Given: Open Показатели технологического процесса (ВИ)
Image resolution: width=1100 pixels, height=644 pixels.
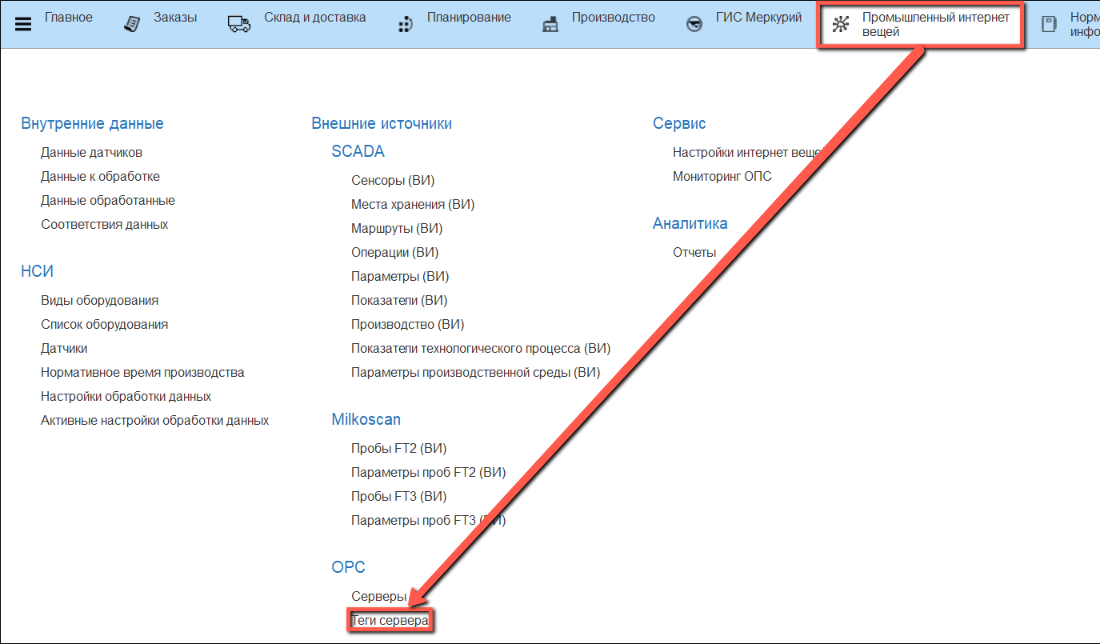Looking at the screenshot, I should coord(481,349).
